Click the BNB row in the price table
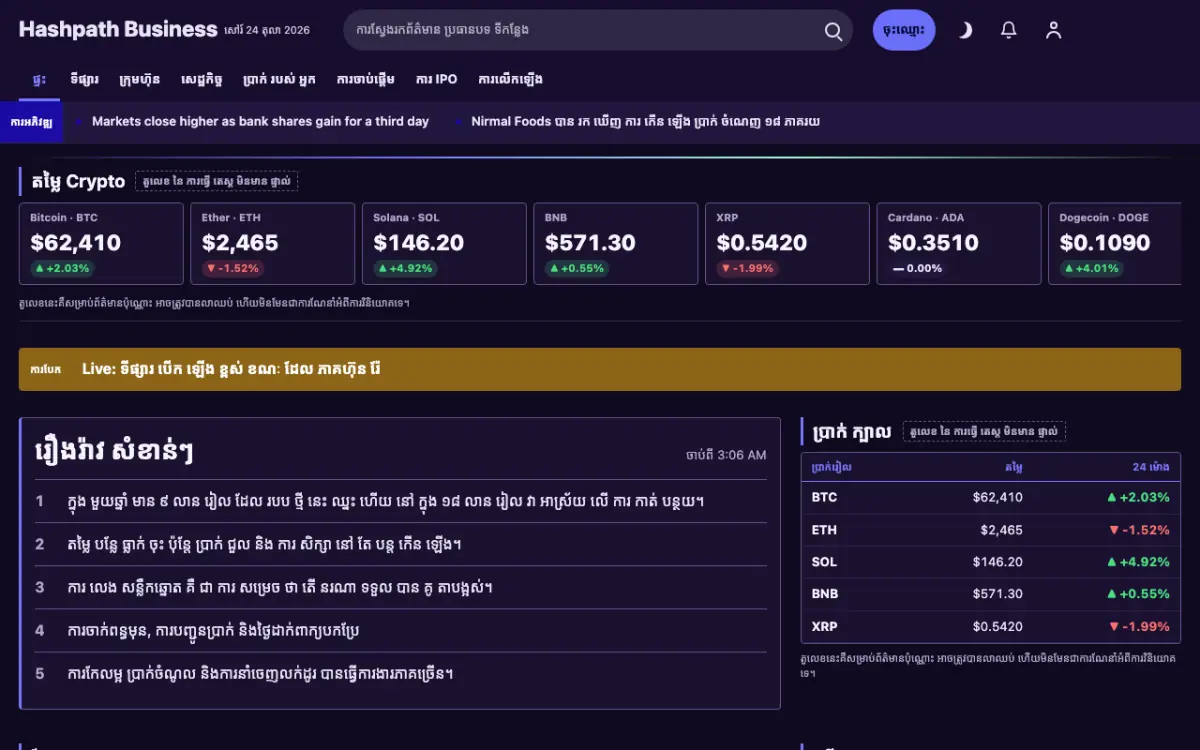This screenshot has height=750, width=1200. pyautogui.click(x=991, y=594)
